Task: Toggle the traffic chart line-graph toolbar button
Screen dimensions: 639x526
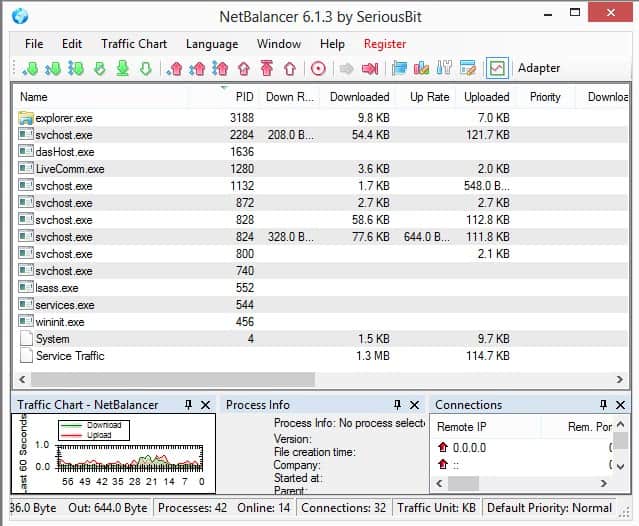Action: (x=497, y=68)
